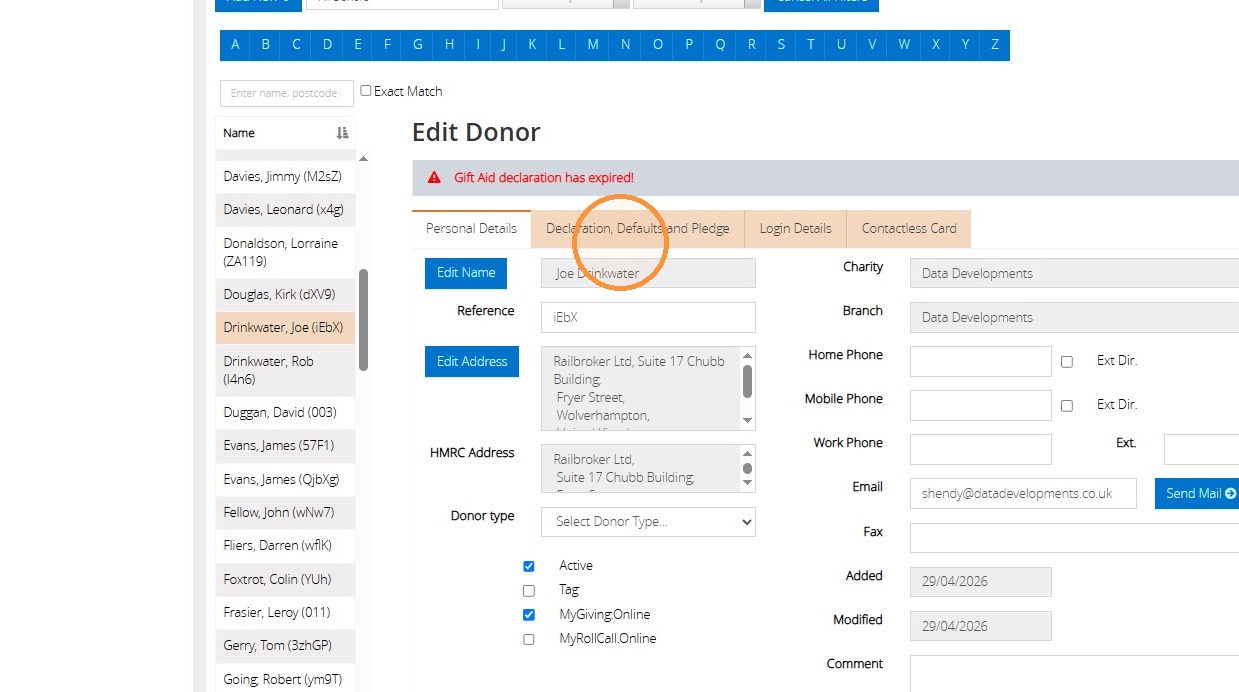The height and width of the screenshot is (692, 1239).
Task: Select donor Evans, James (57F1)
Action: (285, 445)
